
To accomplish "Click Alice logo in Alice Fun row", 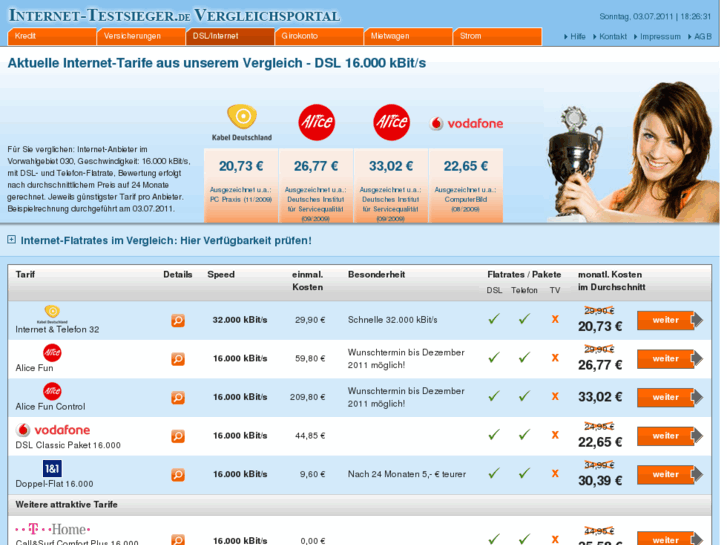I will [x=52, y=353].
